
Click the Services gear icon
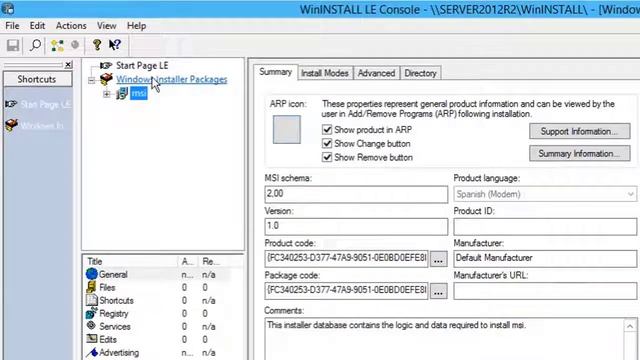pyautogui.click(x=91, y=326)
